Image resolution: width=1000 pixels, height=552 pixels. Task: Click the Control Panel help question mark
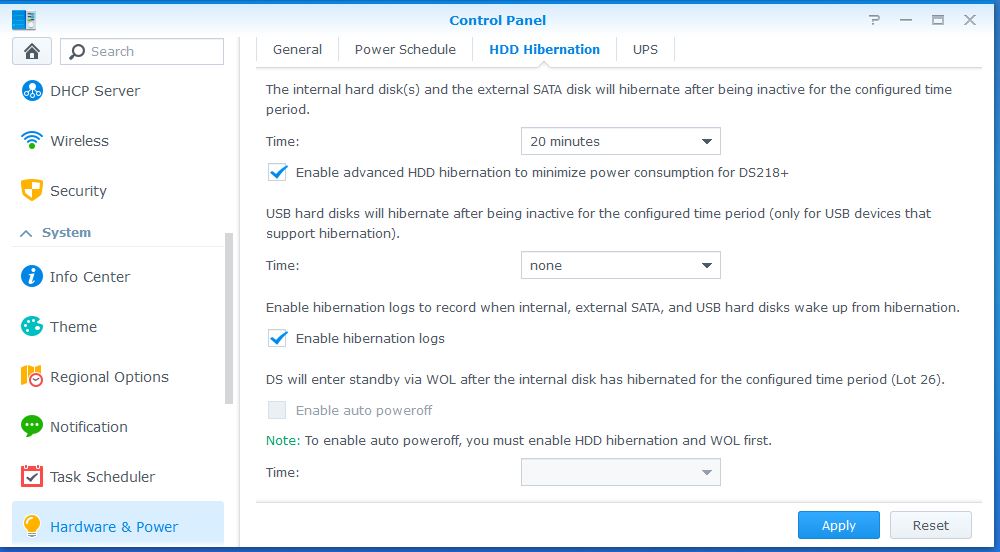(875, 20)
